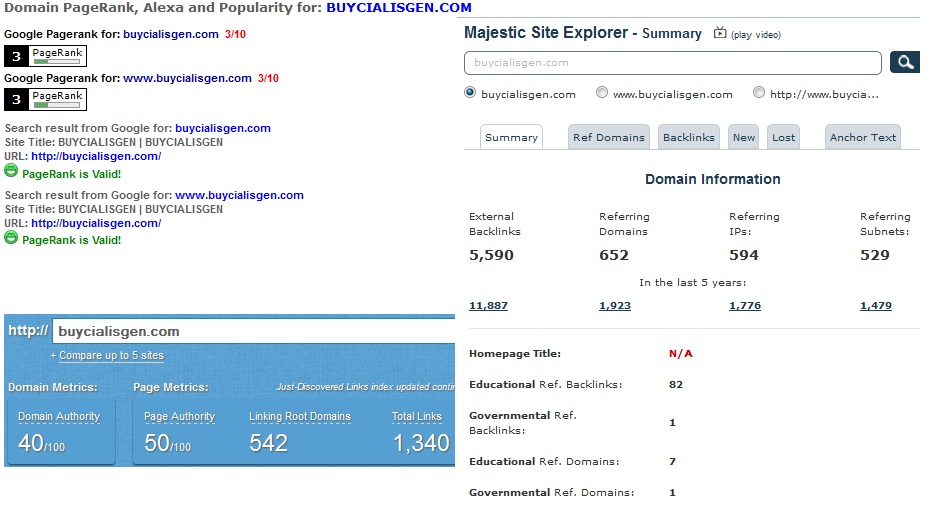938x510 pixels.
Task: Click the Page Authority label
Action: pos(179,417)
